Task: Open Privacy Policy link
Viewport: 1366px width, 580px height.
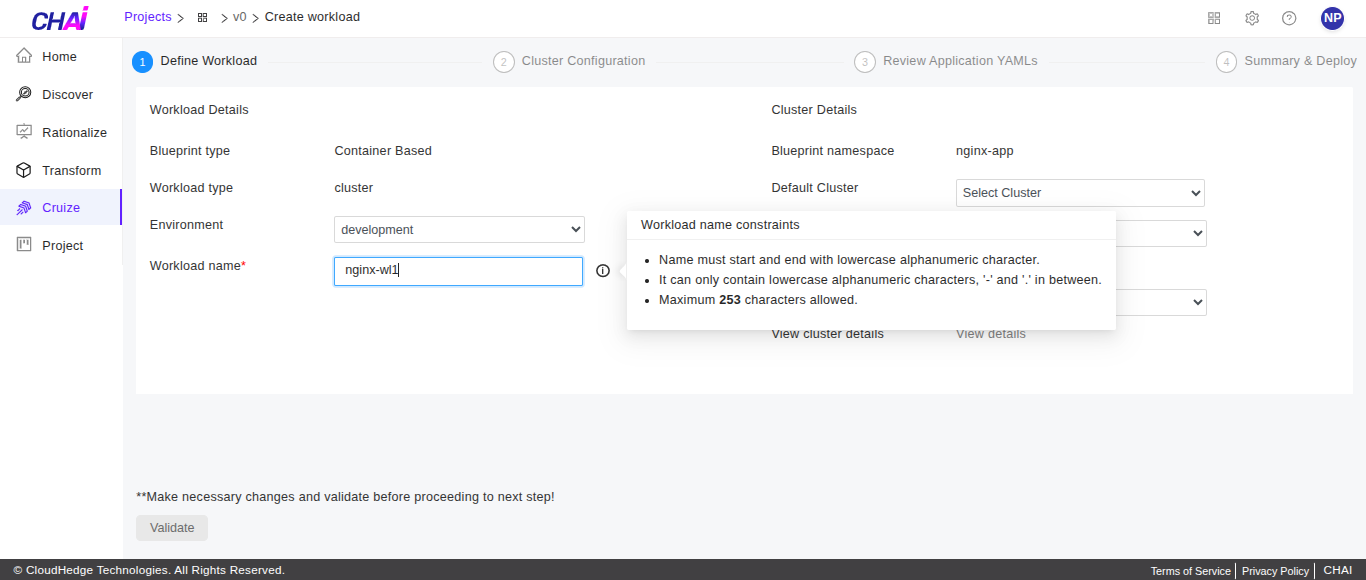Action: click(1275, 571)
